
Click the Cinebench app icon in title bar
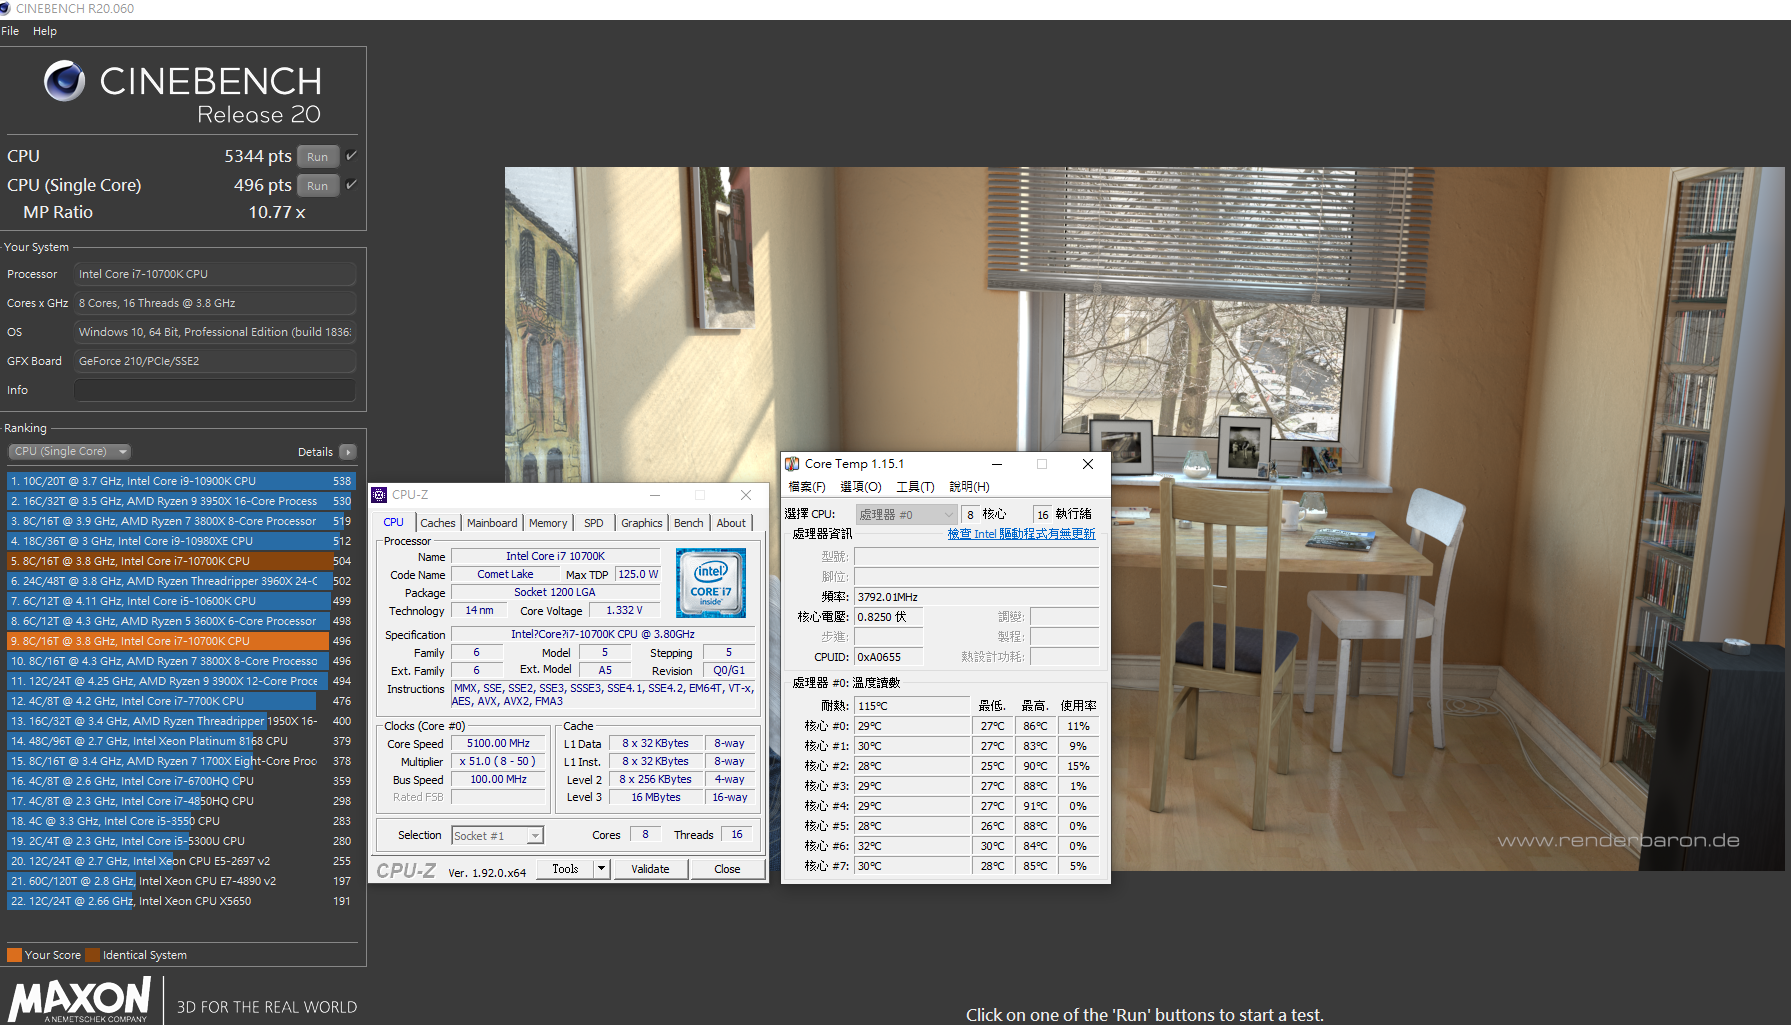click(5, 8)
